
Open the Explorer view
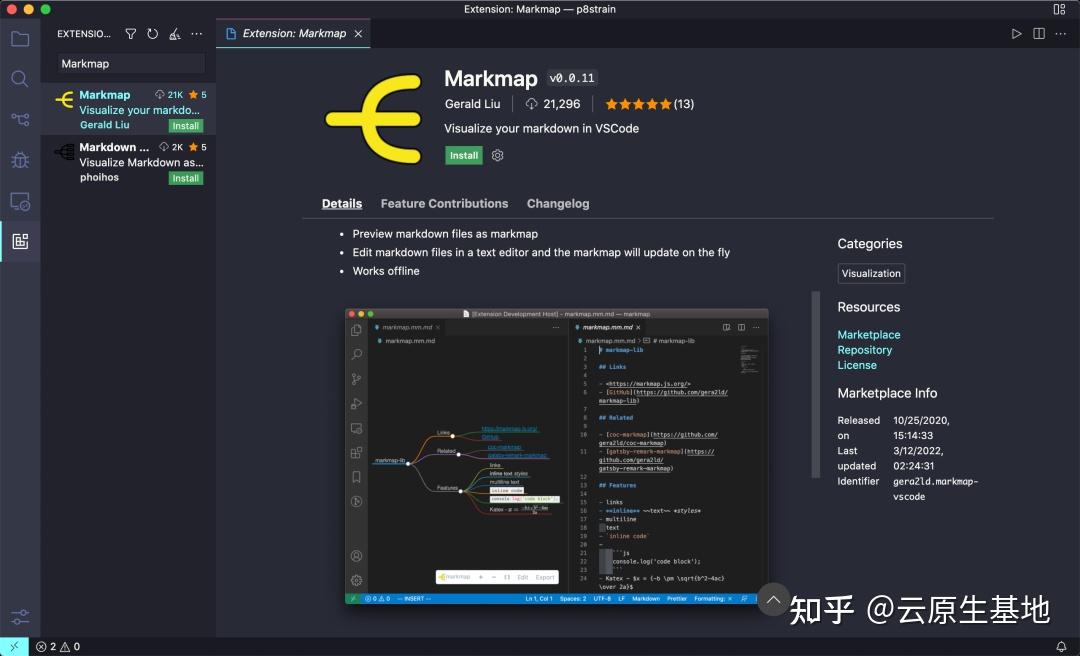tap(20, 39)
